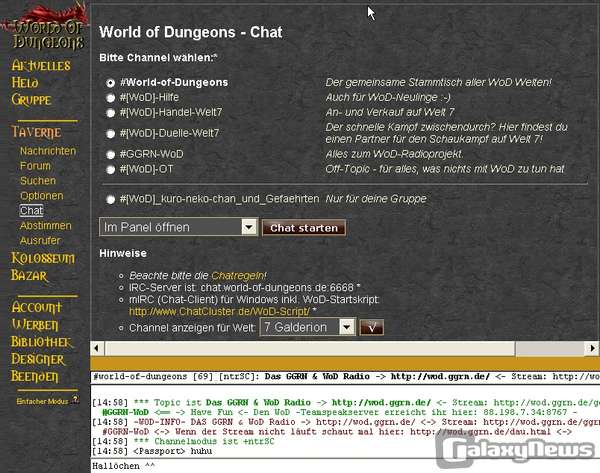Viewport: 600px width, 473px height.
Task: Open the 'Im Panel öffnen' dropdown
Action: click(178, 227)
